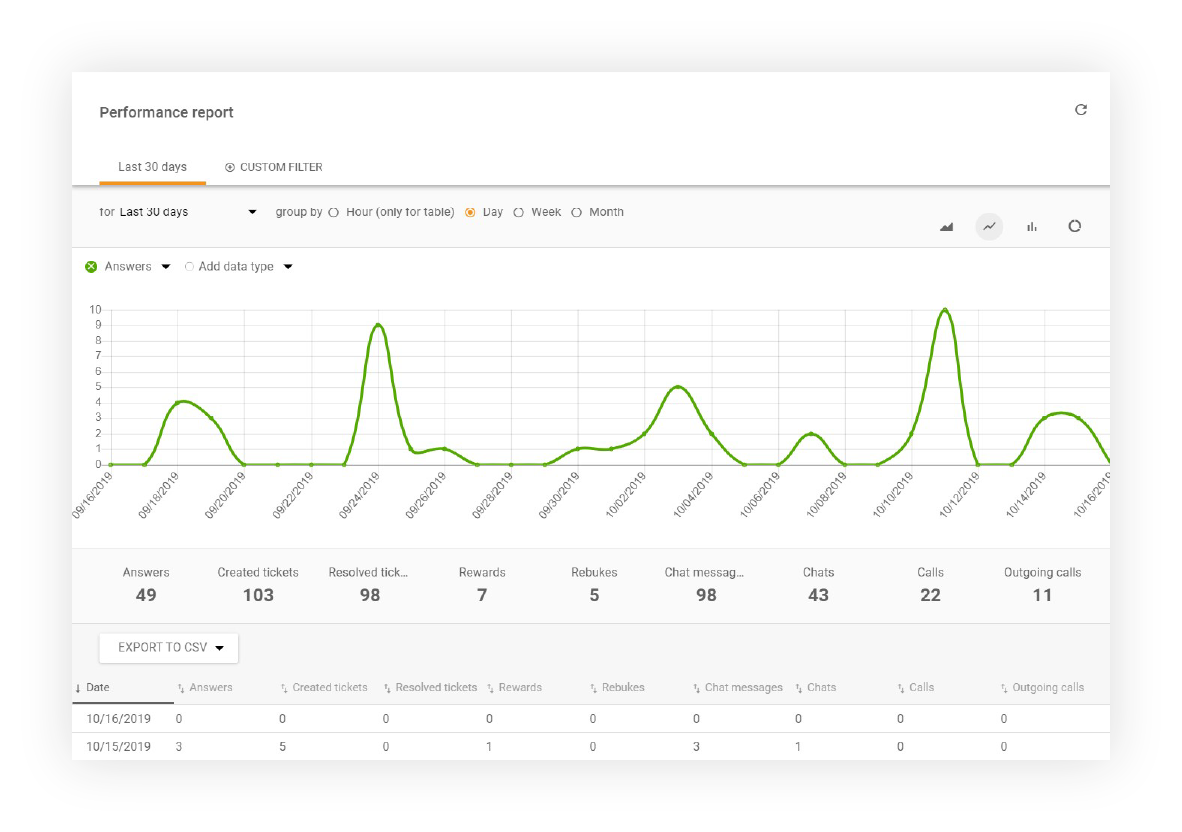Click the Custom Filter funnel icon
Viewport: 1182px width, 832px height.
(230, 167)
